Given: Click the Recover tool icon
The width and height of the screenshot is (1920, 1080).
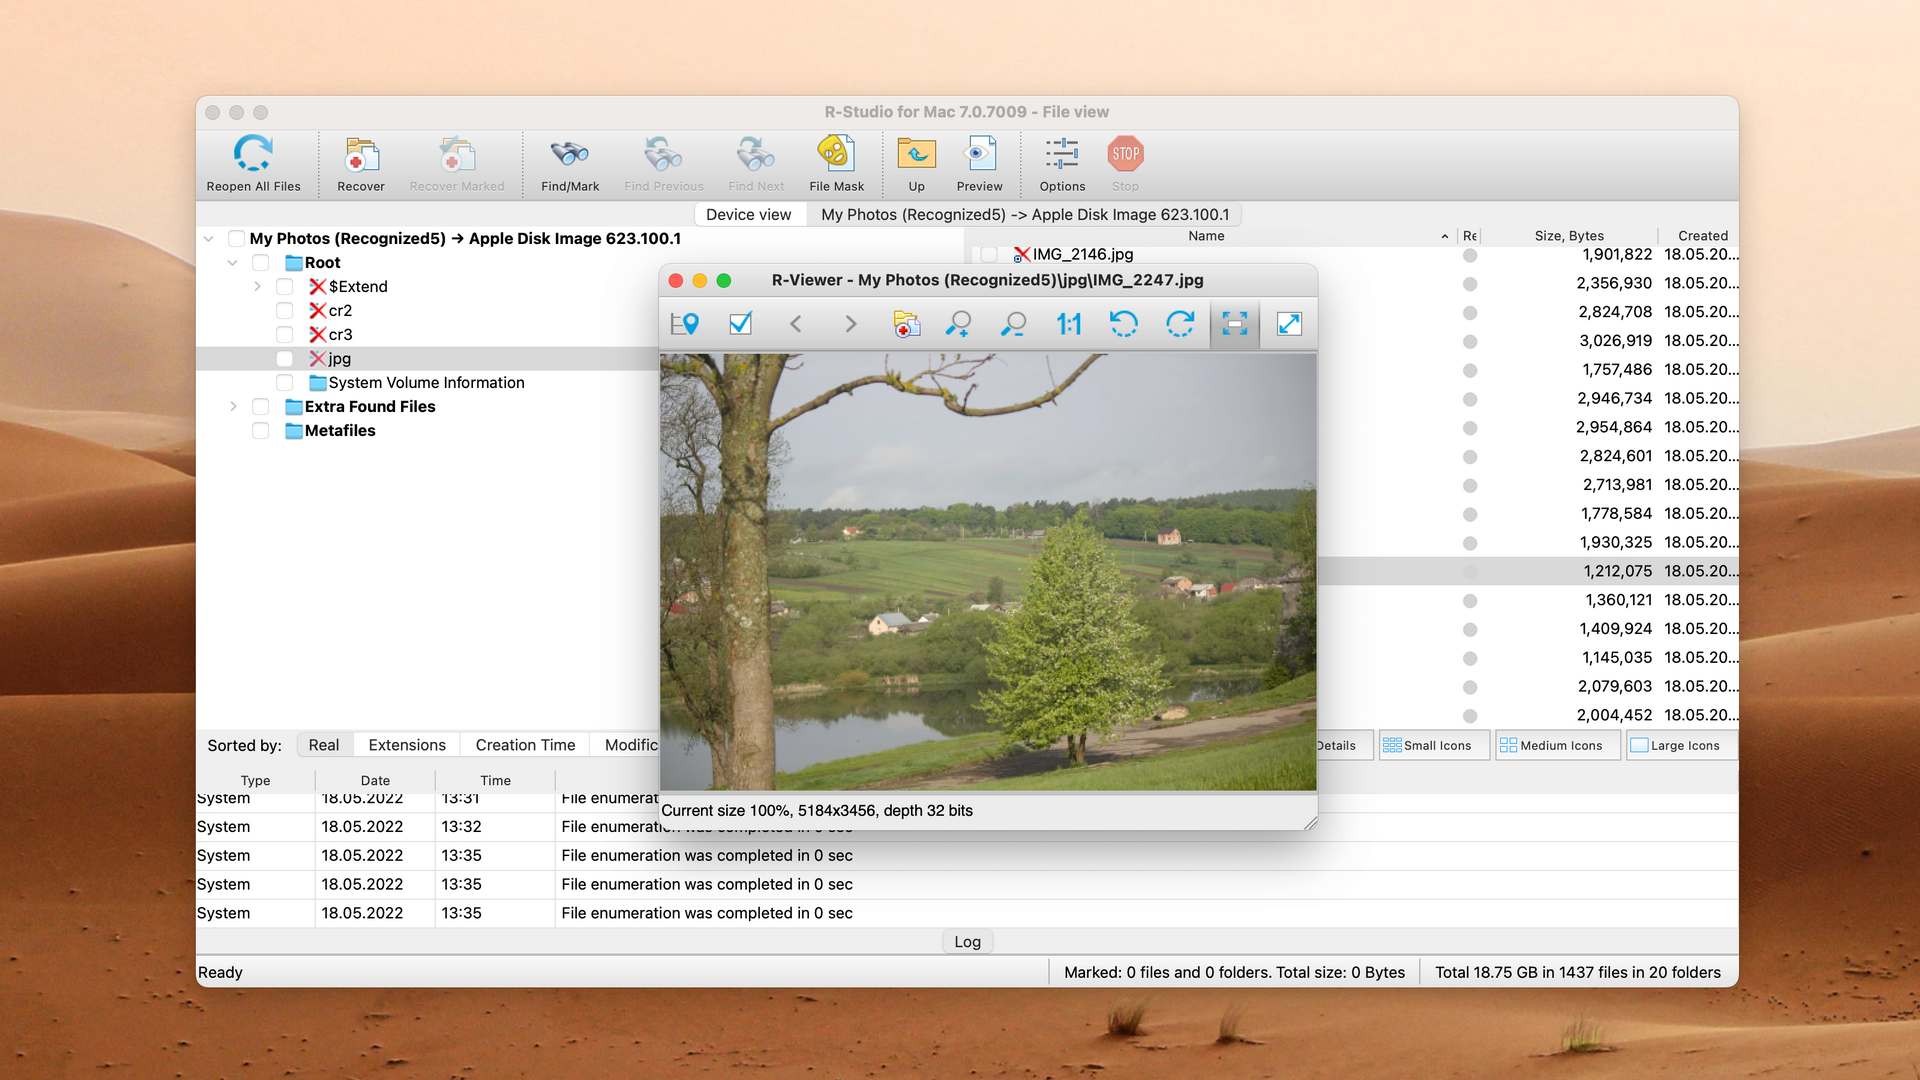Looking at the screenshot, I should pyautogui.click(x=359, y=156).
